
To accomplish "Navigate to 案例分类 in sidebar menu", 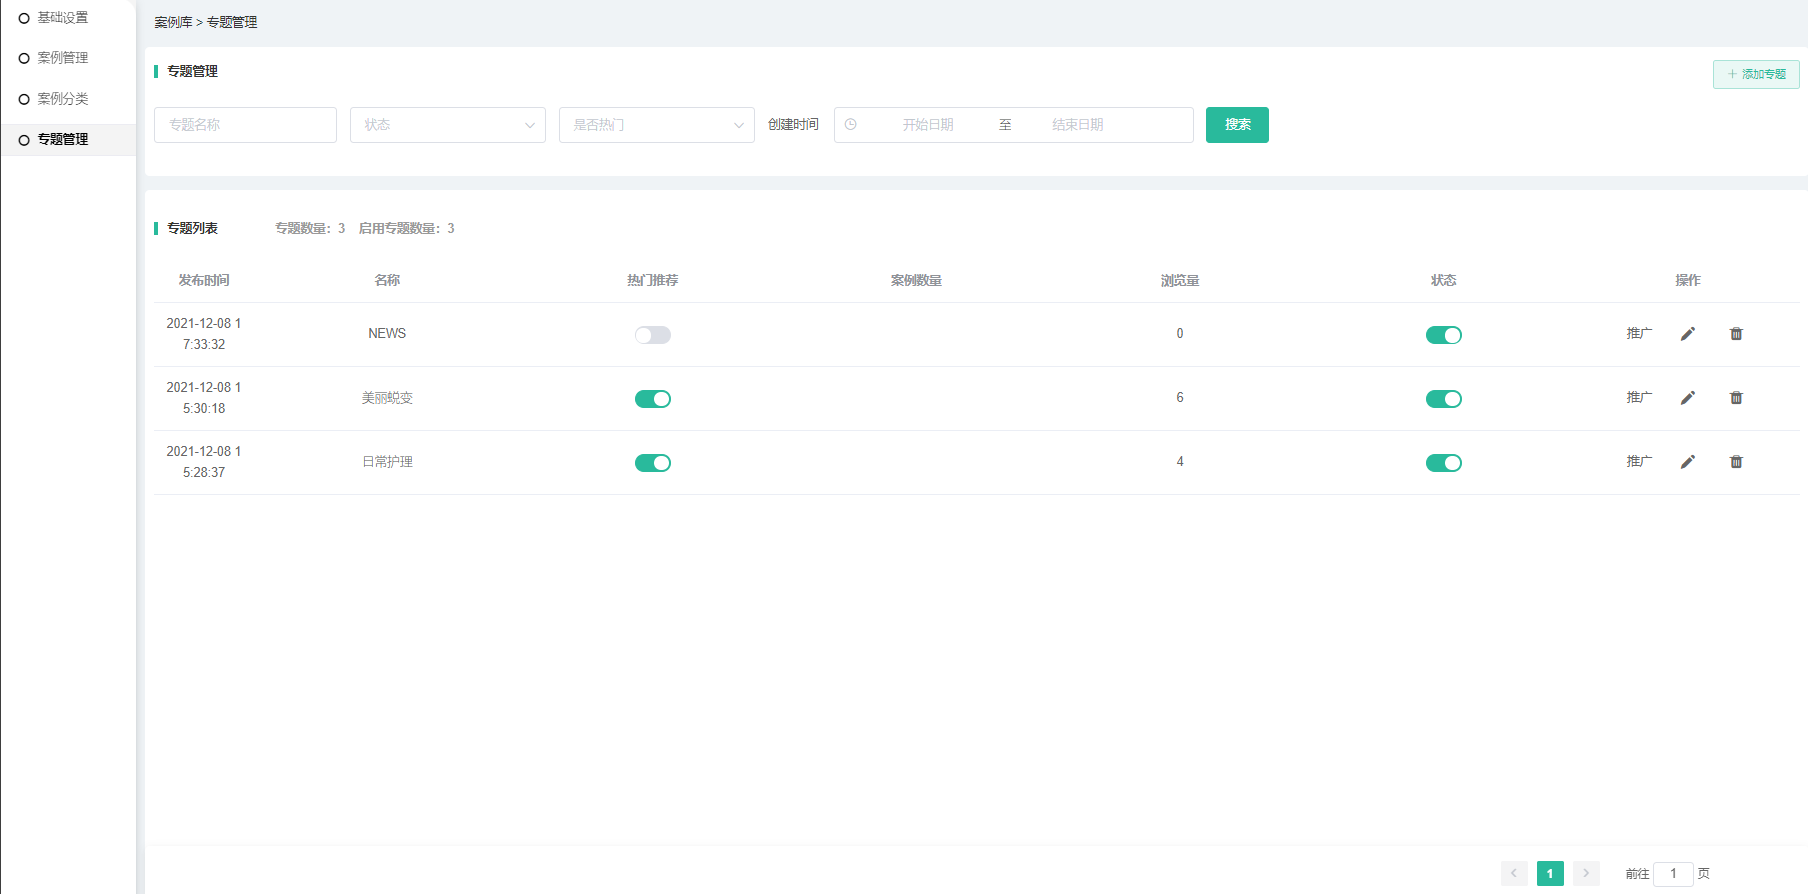I will 62,99.
